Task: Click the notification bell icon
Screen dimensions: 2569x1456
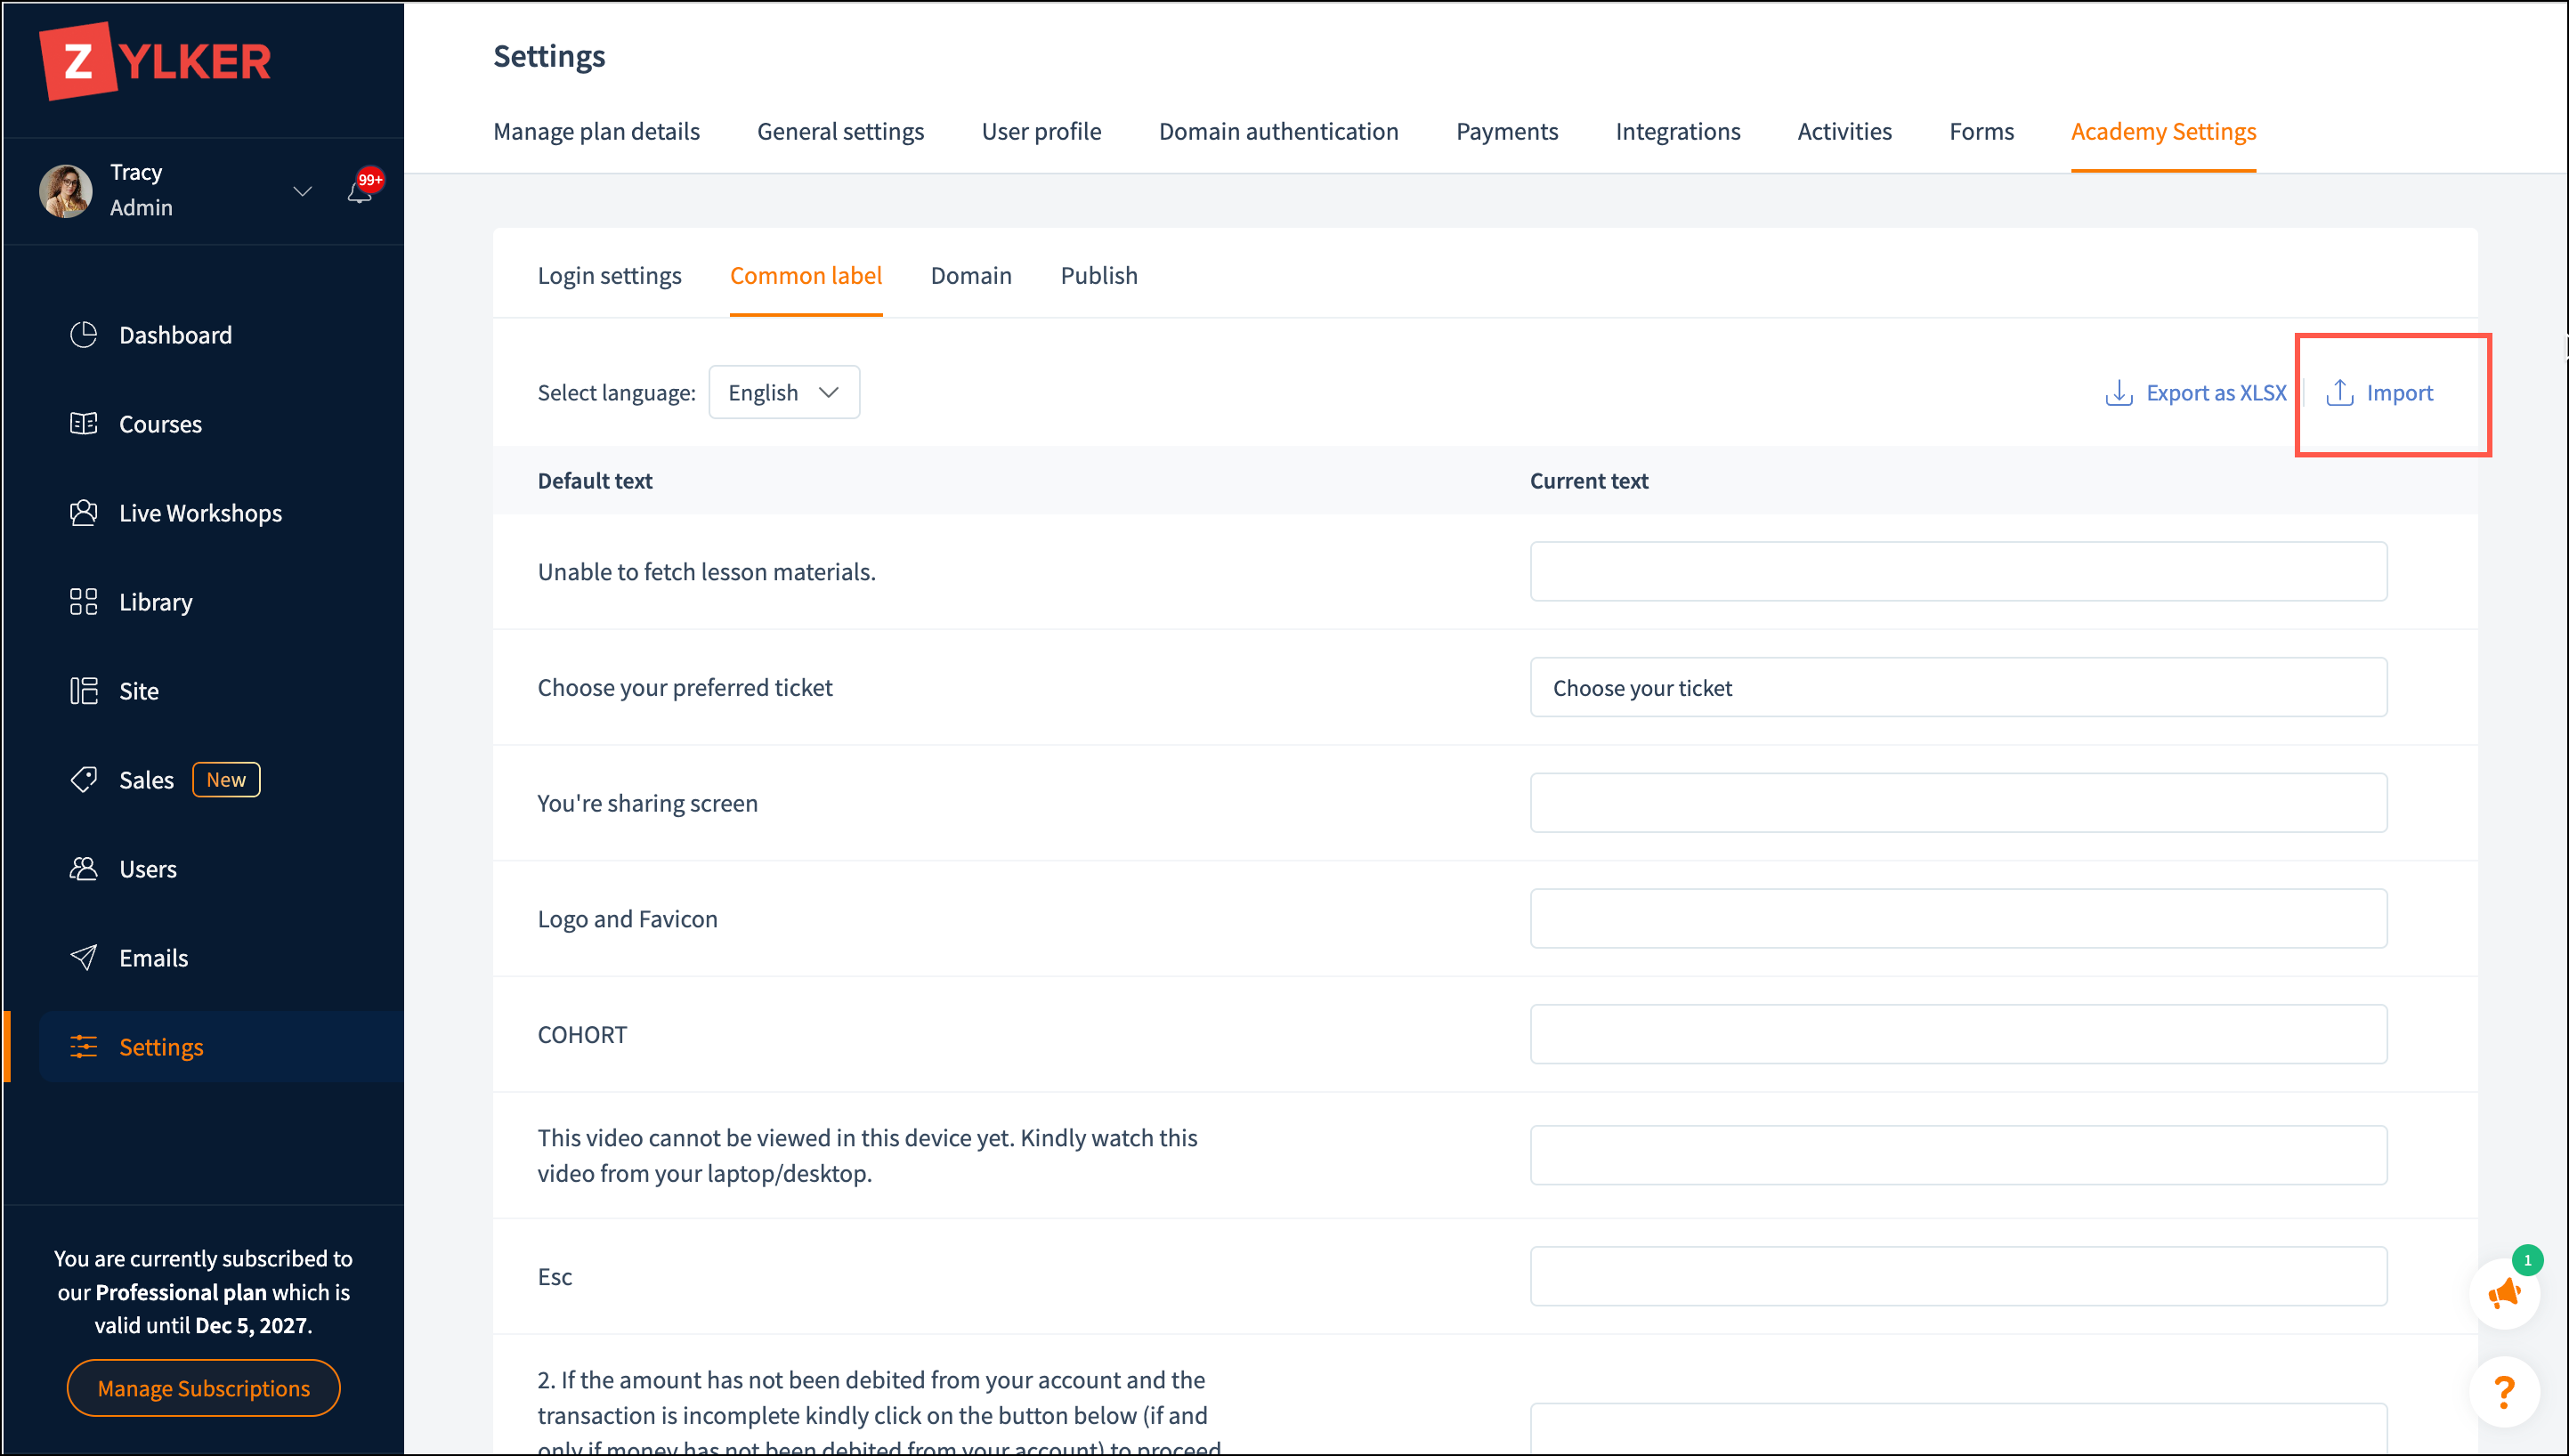Action: click(360, 191)
